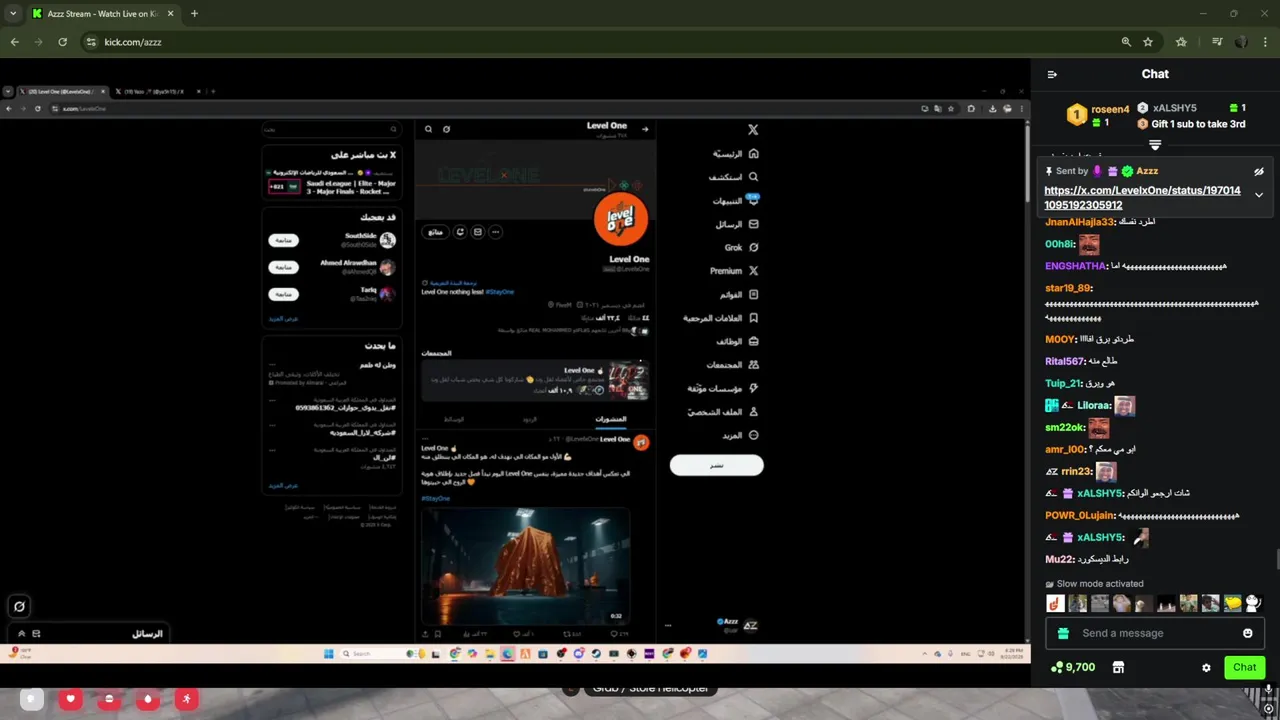Open the emoji picker in the chat input

pos(1247,633)
